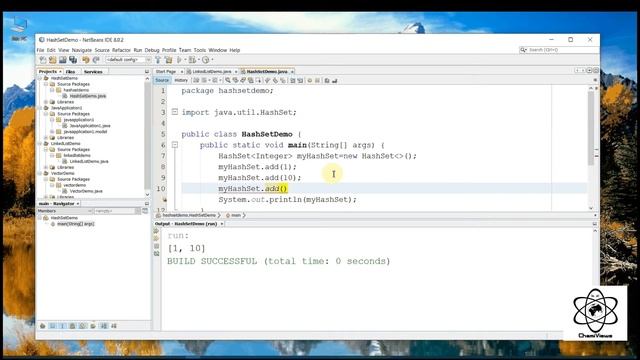Select main(String[] args) in the Navigator
Screen dimensions: 640x360
[x=75, y=224]
